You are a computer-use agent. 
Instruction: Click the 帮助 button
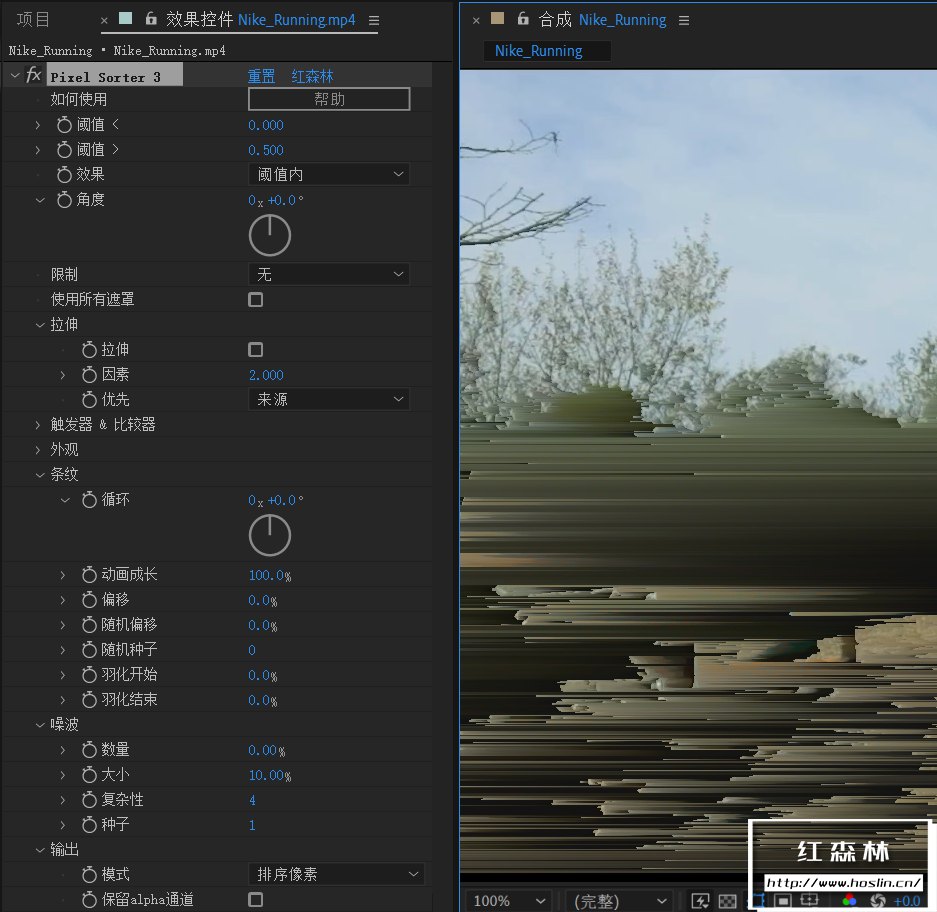tap(329, 99)
